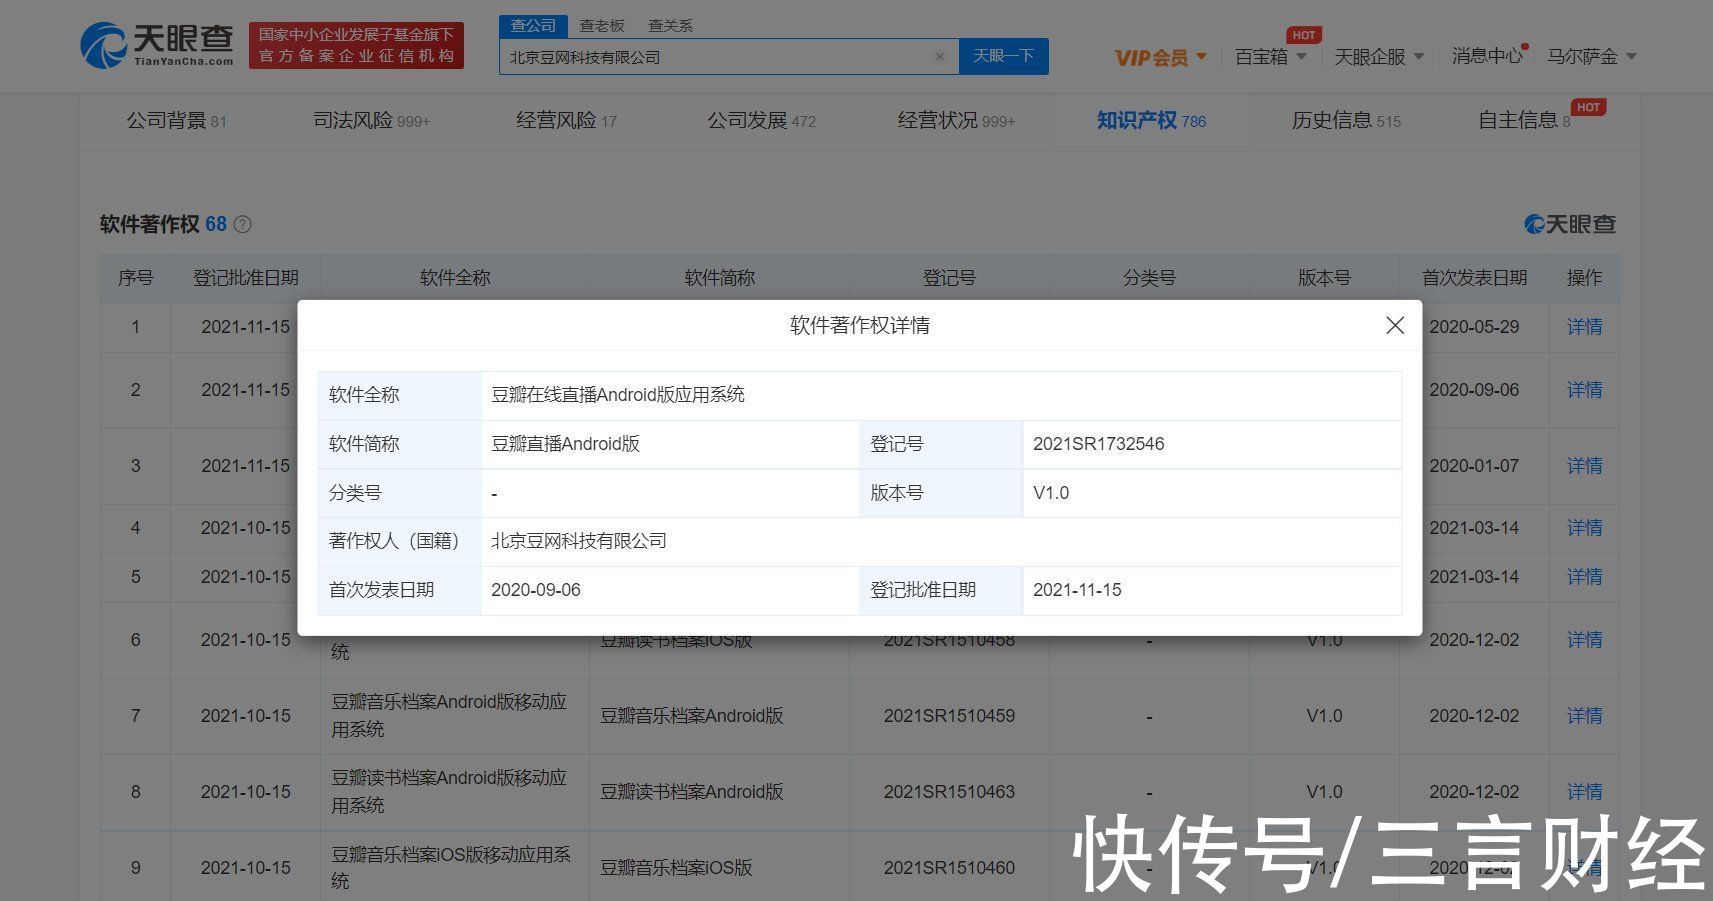
Task: Click the 国家中小企业发展子基金 red banner
Action: [x=356, y=46]
